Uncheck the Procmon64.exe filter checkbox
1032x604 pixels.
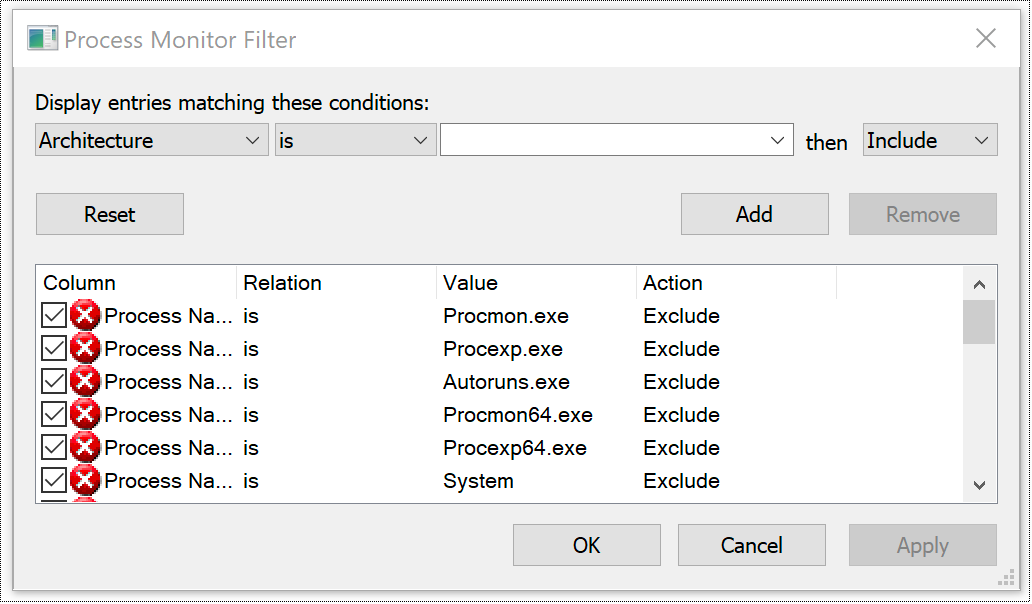click(53, 415)
